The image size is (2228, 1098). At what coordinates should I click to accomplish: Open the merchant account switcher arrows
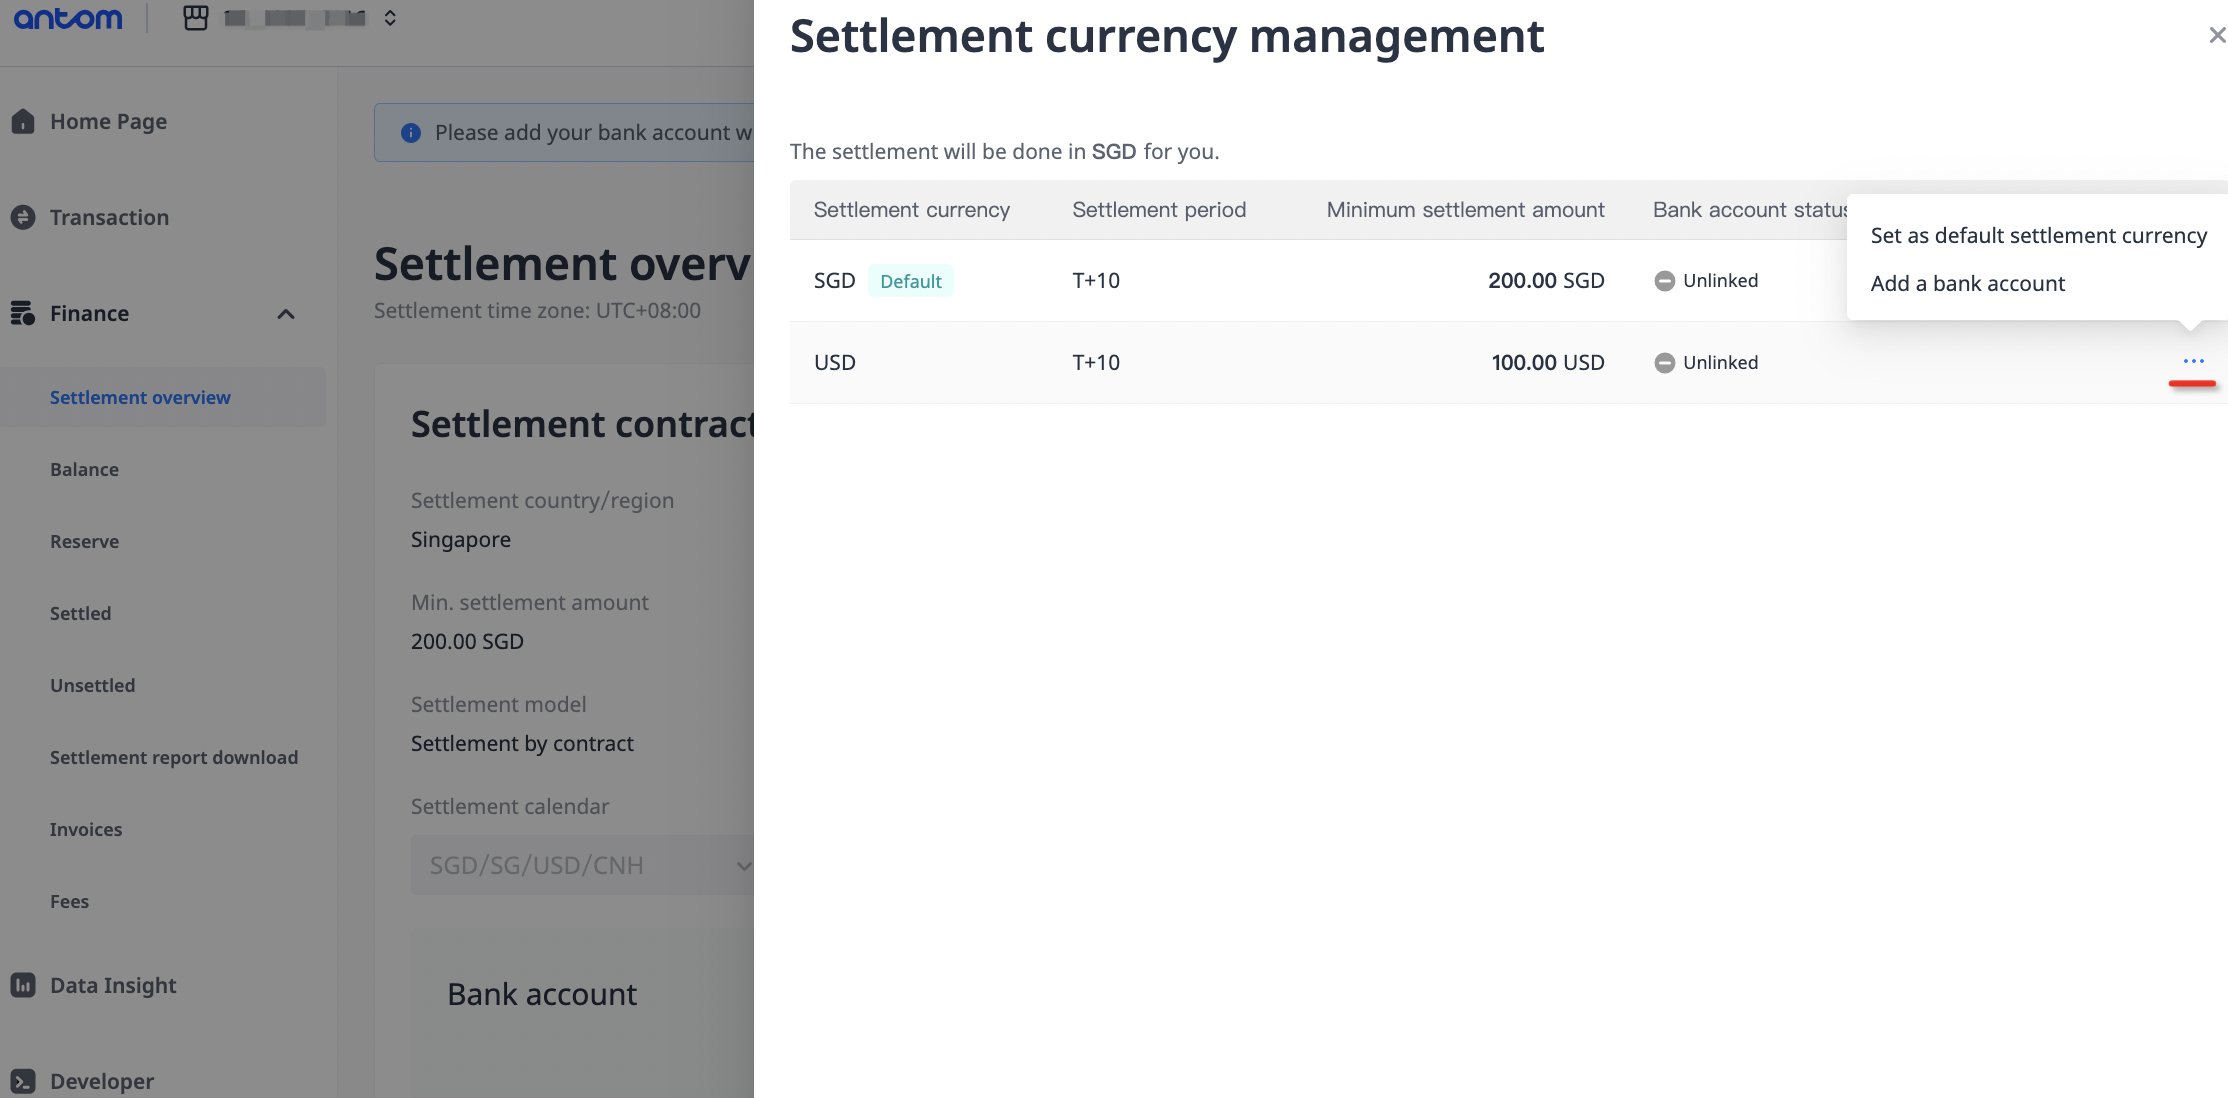pos(390,18)
